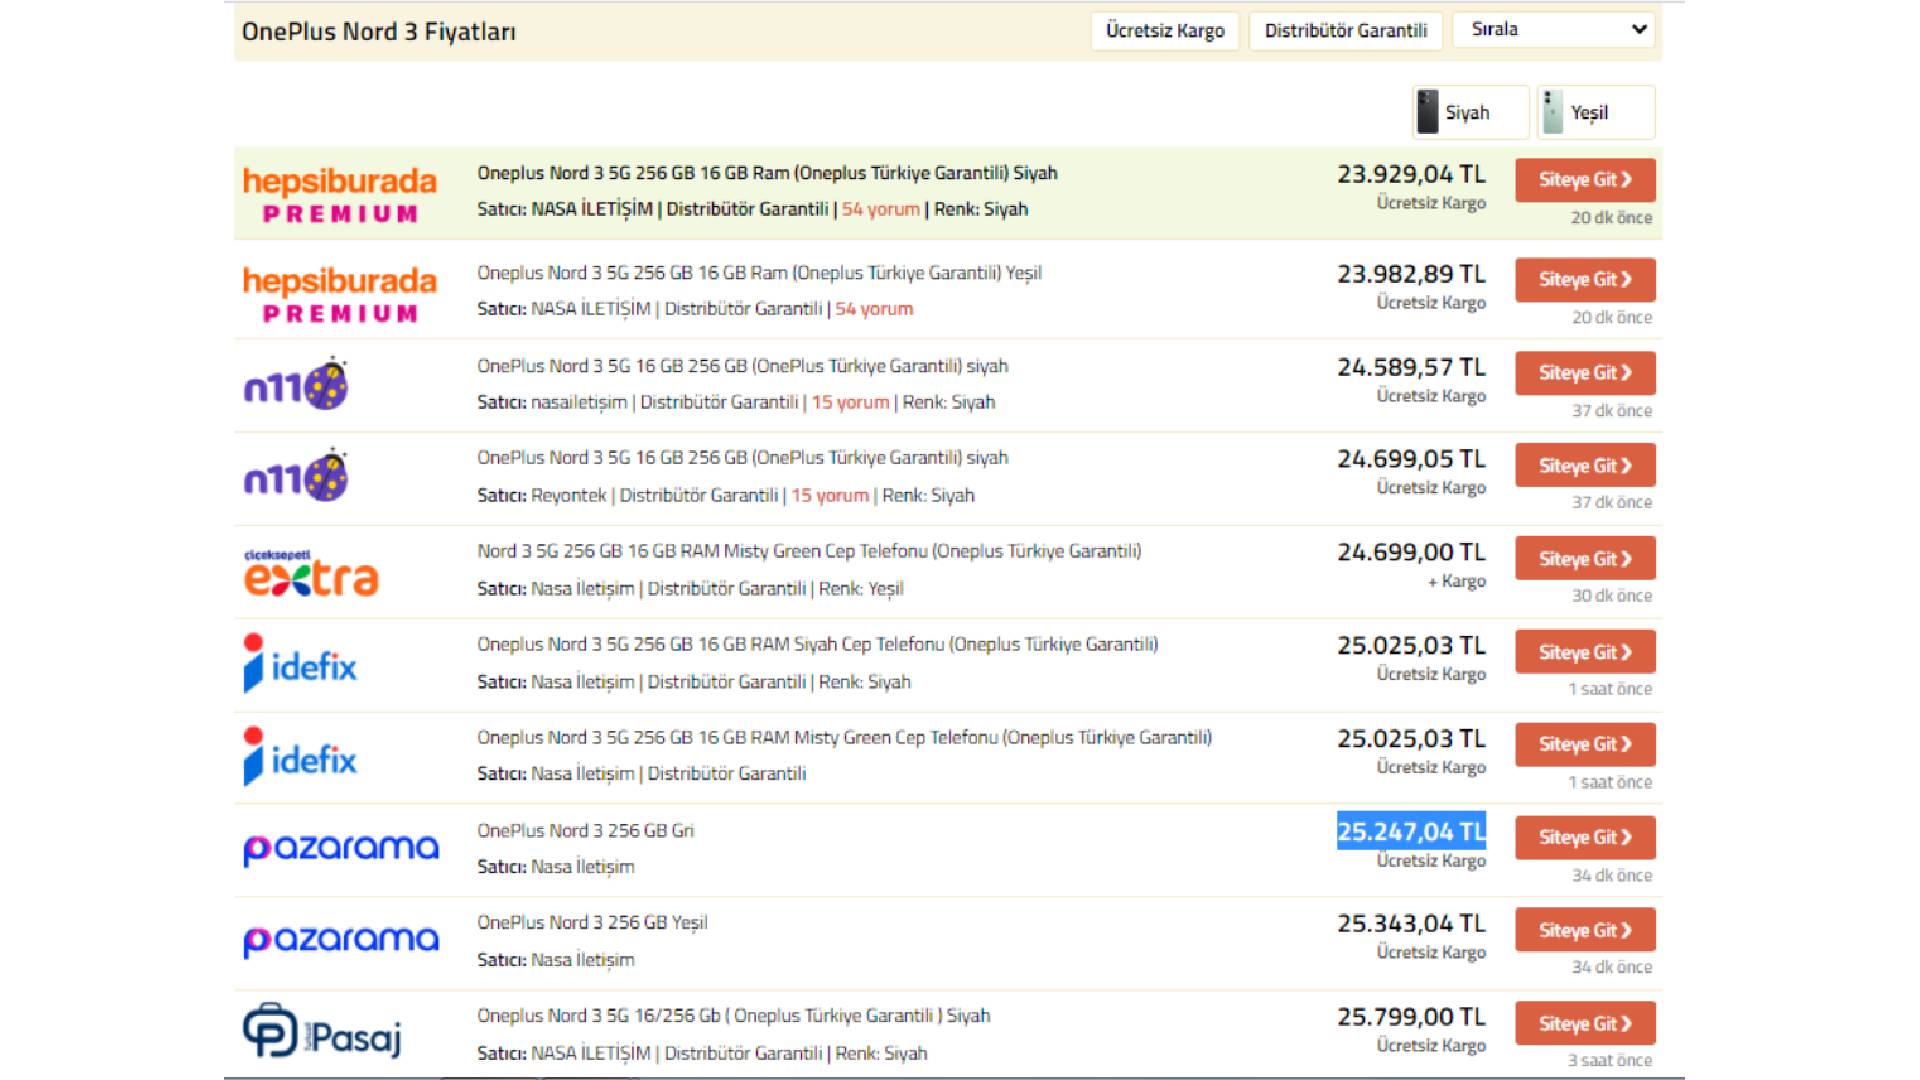Open Nord 3 Misty Green çiçeksepeti listing title
Image resolution: width=1920 pixels, height=1080 pixels.
click(809, 551)
